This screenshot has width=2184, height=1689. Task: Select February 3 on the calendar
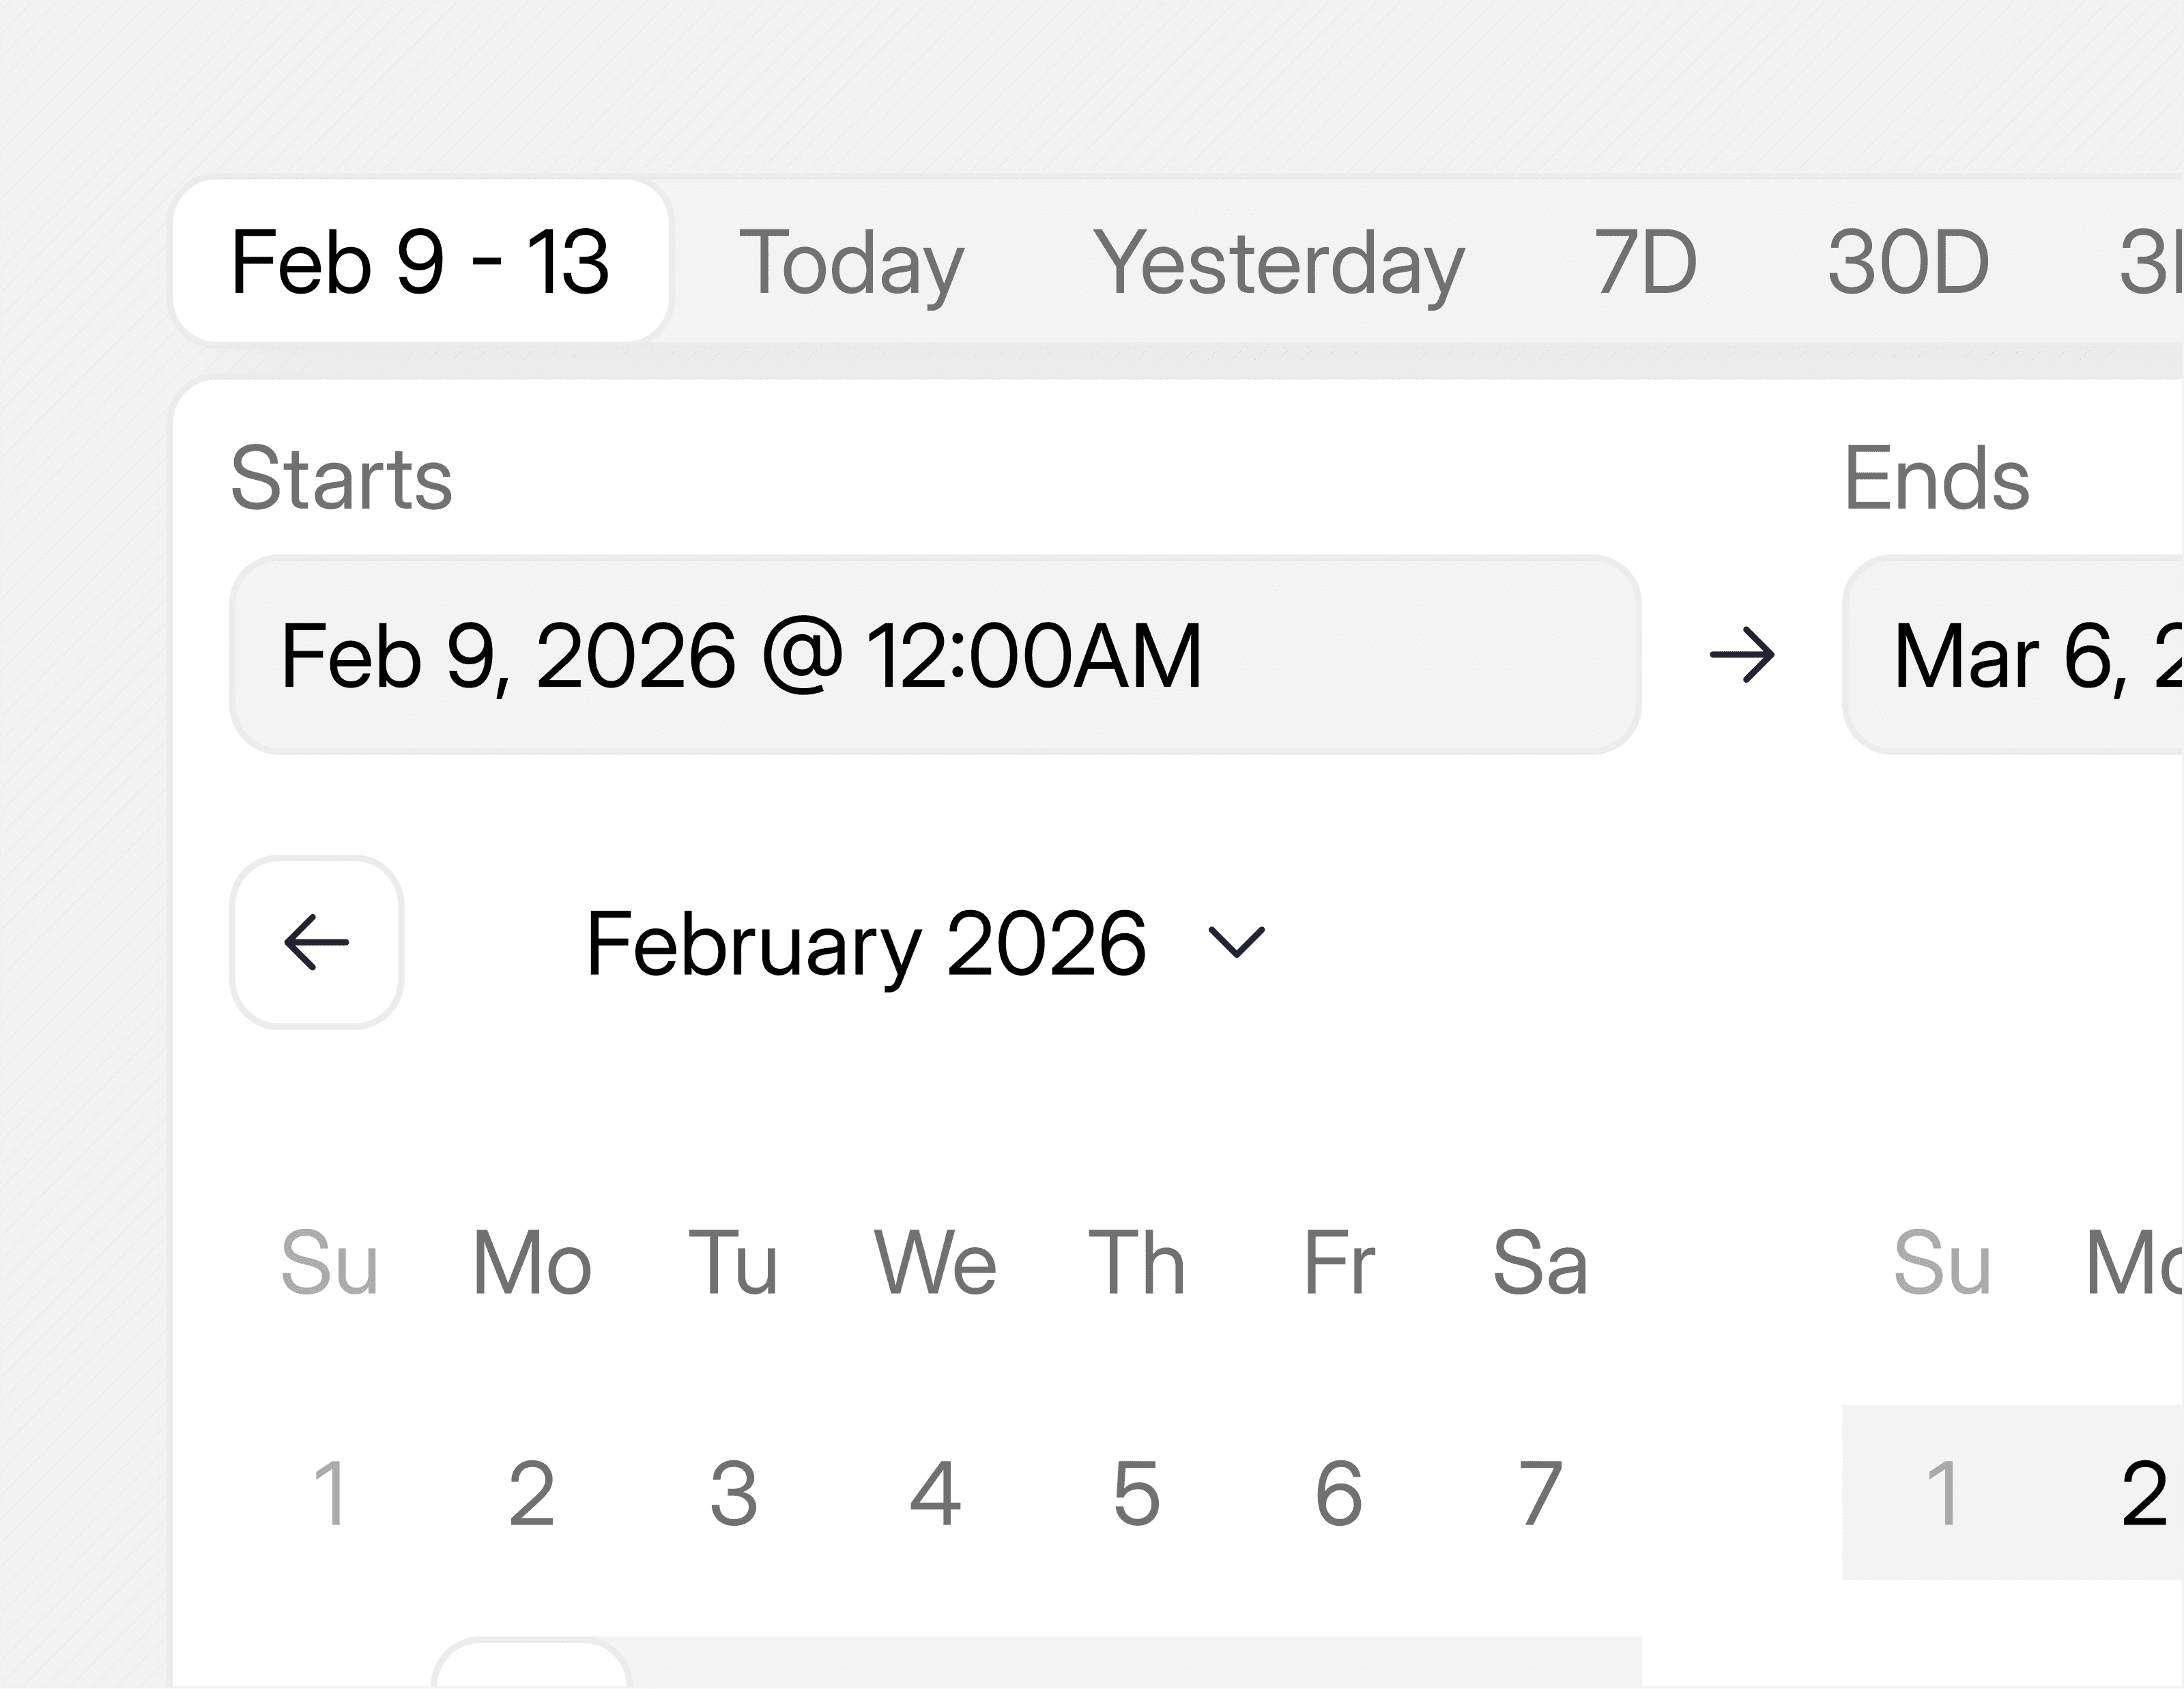click(734, 1493)
